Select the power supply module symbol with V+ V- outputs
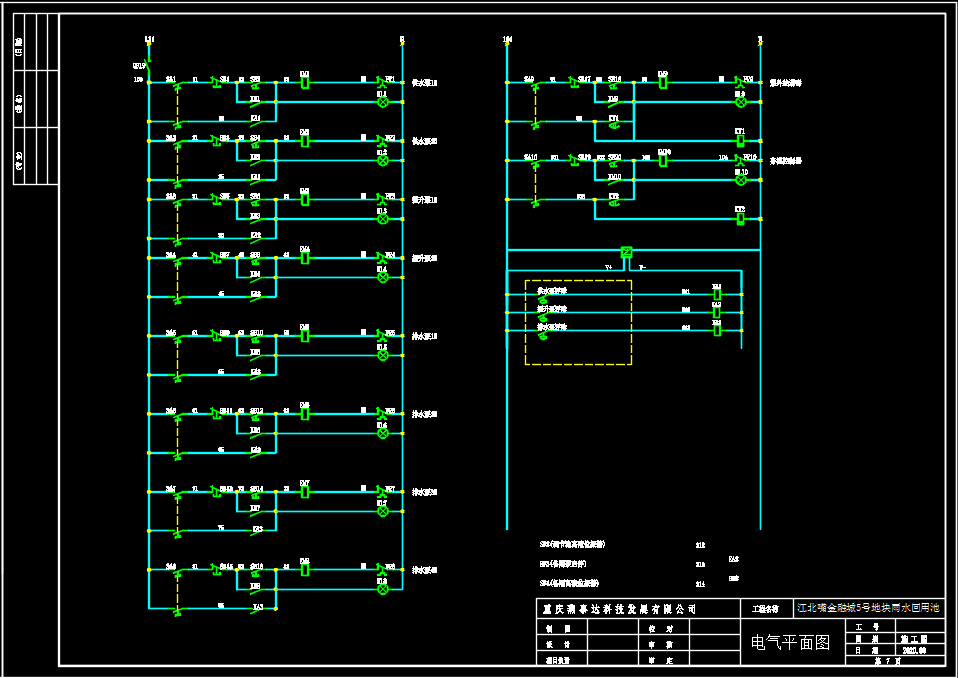The height and width of the screenshot is (678, 958). pyautogui.click(x=626, y=252)
